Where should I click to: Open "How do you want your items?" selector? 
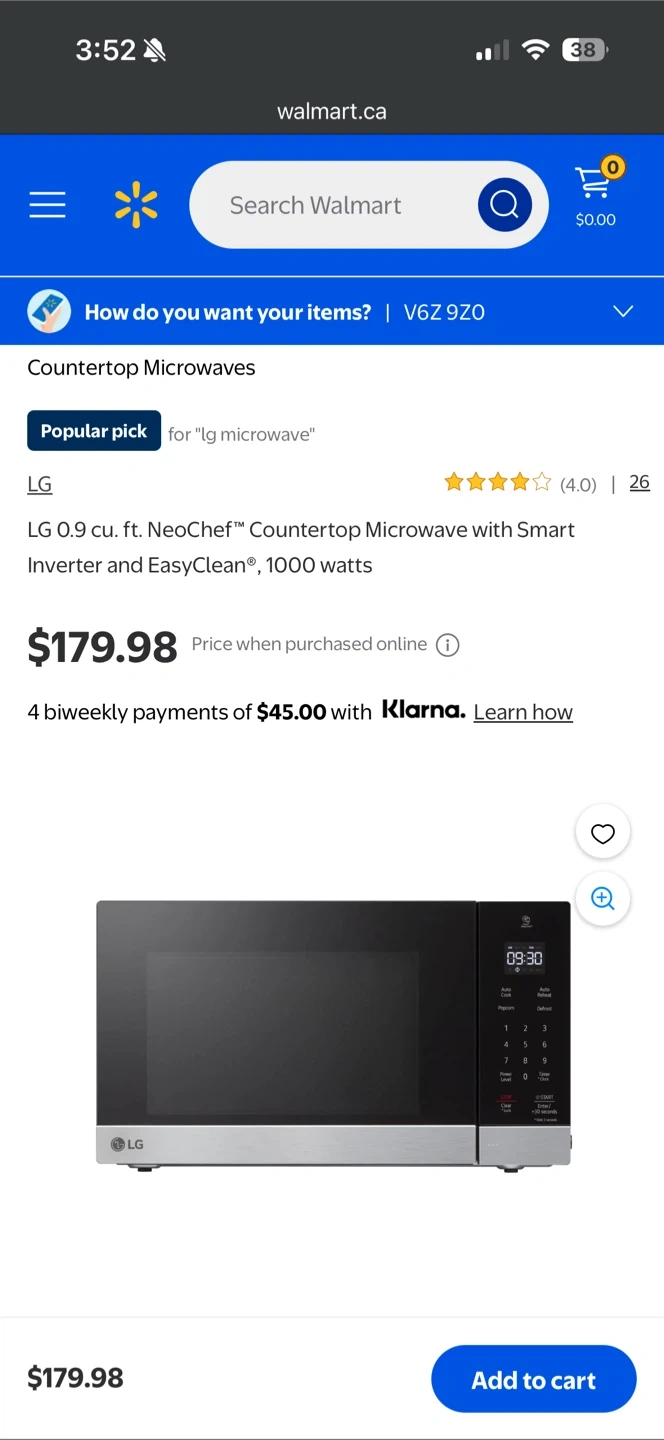click(x=228, y=312)
